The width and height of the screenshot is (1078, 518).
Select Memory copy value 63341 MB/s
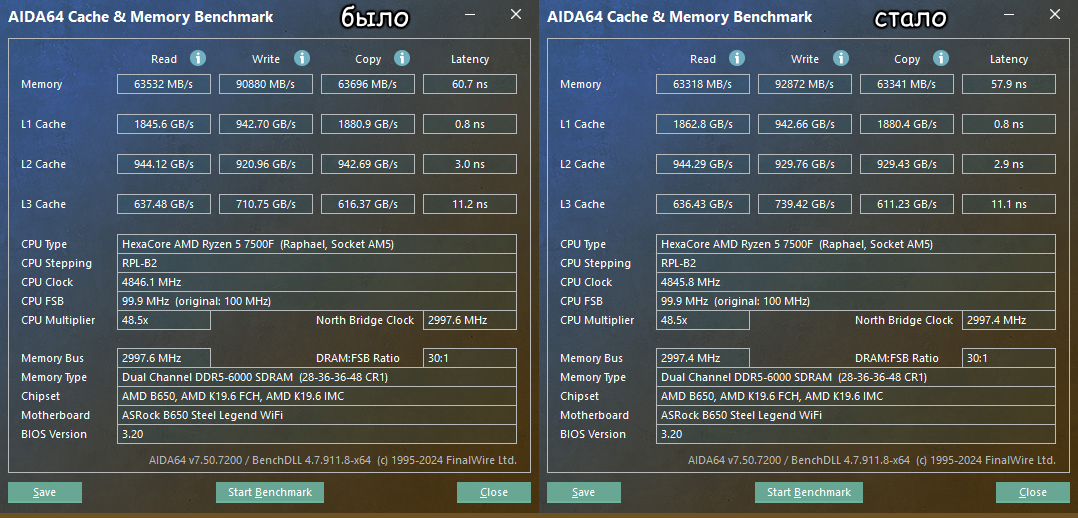907,85
